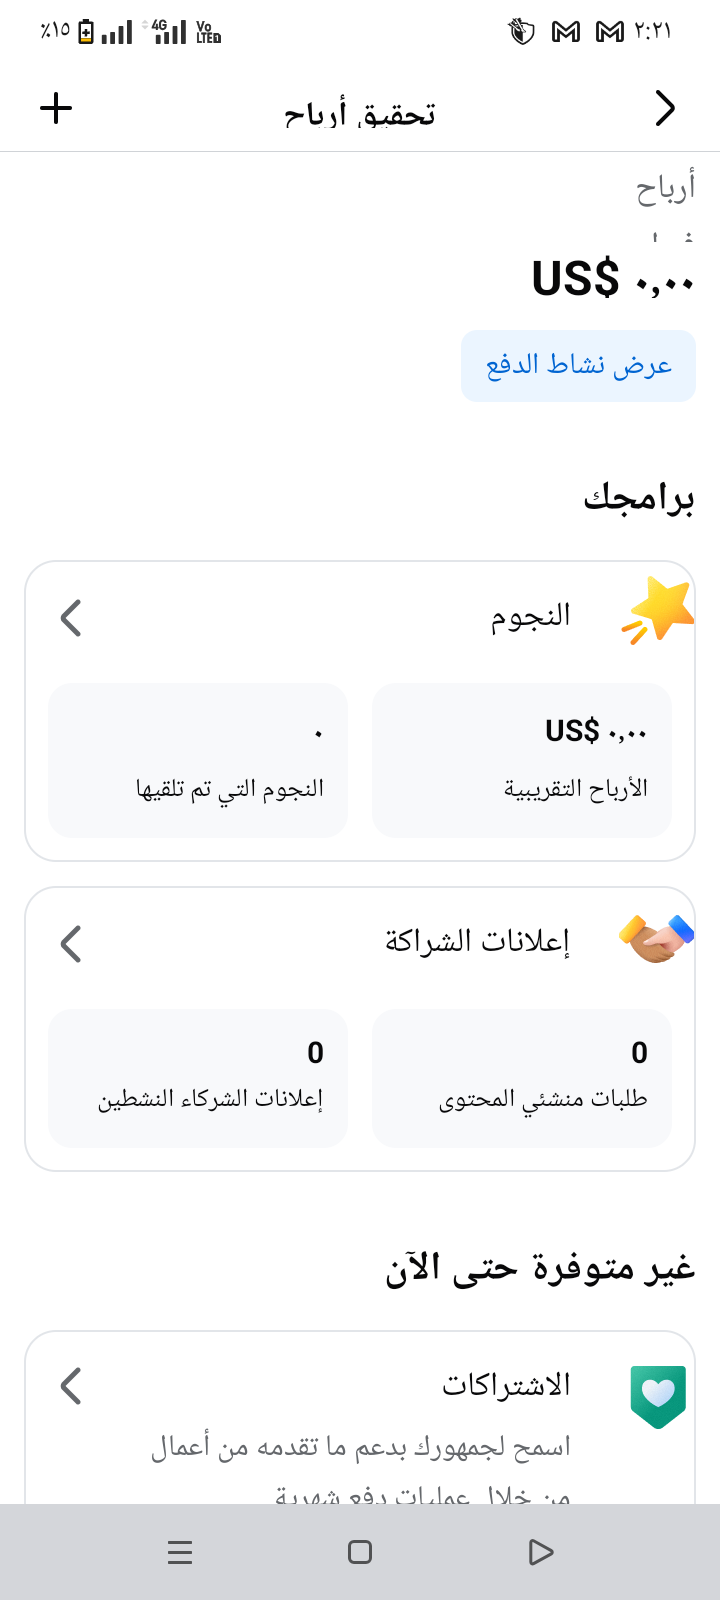Screen dimensions: 720x1600
Task: Tap the Gmail notification icon in status bar
Action: click(x=566, y=32)
